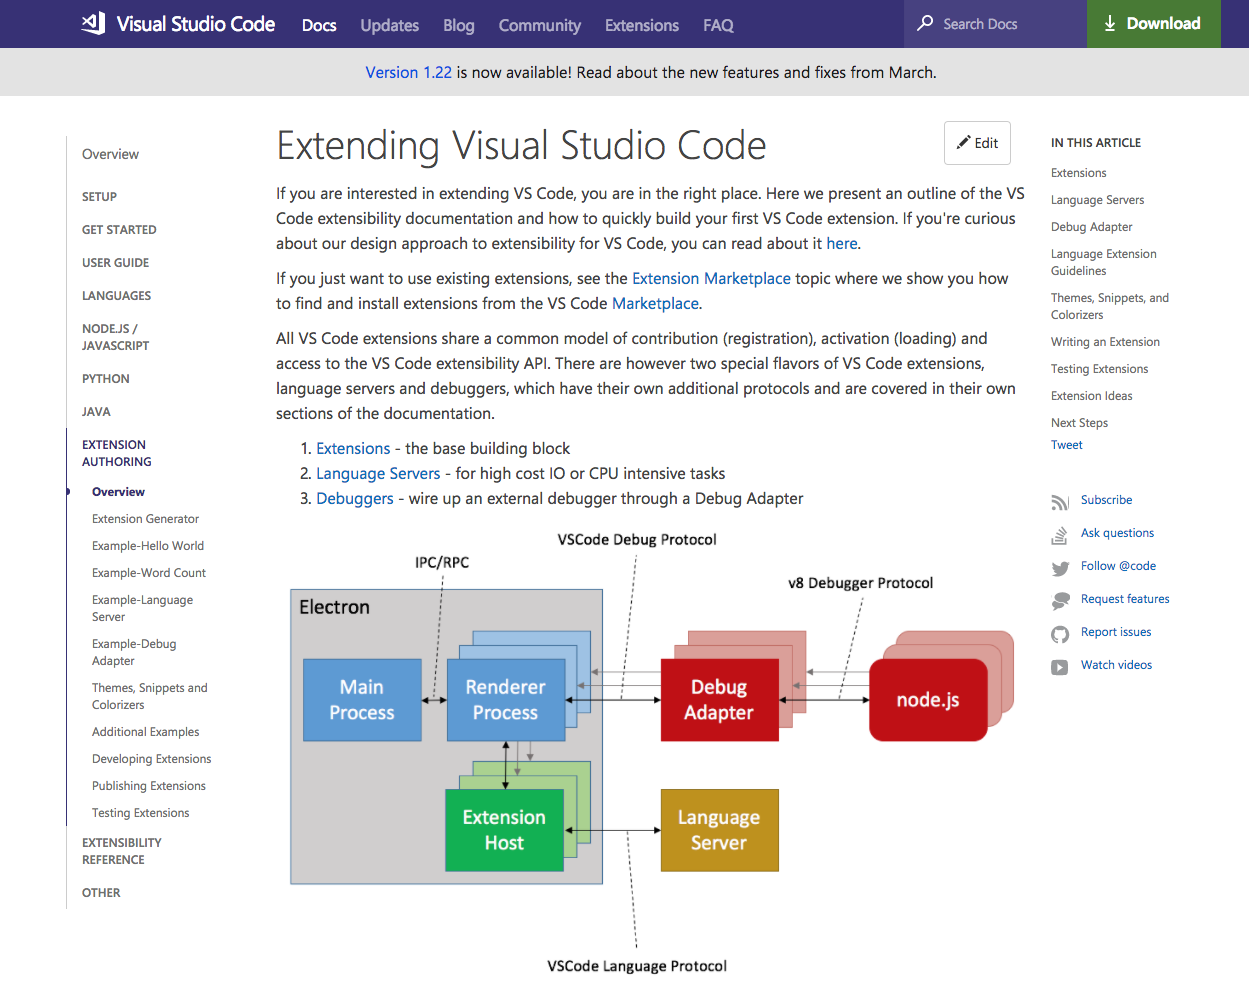Image resolution: width=1249 pixels, height=993 pixels.
Task: Open Example-Debug Adapter page
Action: click(134, 652)
